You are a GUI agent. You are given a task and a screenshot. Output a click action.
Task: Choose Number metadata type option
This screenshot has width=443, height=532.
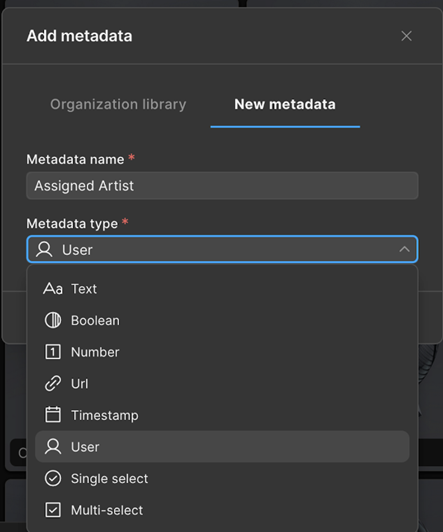point(222,352)
